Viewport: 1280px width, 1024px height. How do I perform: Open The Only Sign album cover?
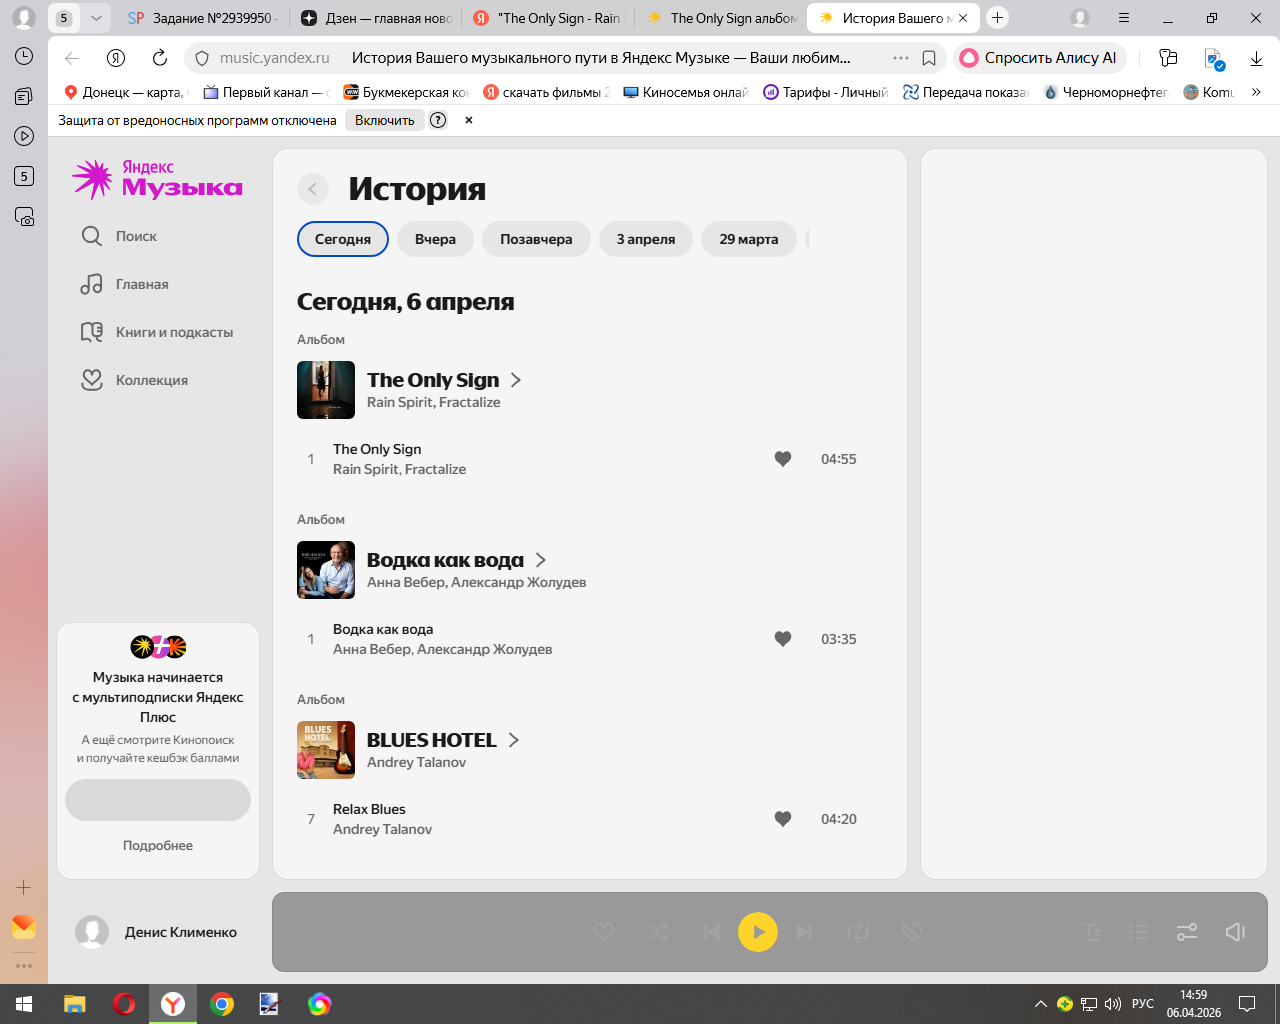(326, 390)
